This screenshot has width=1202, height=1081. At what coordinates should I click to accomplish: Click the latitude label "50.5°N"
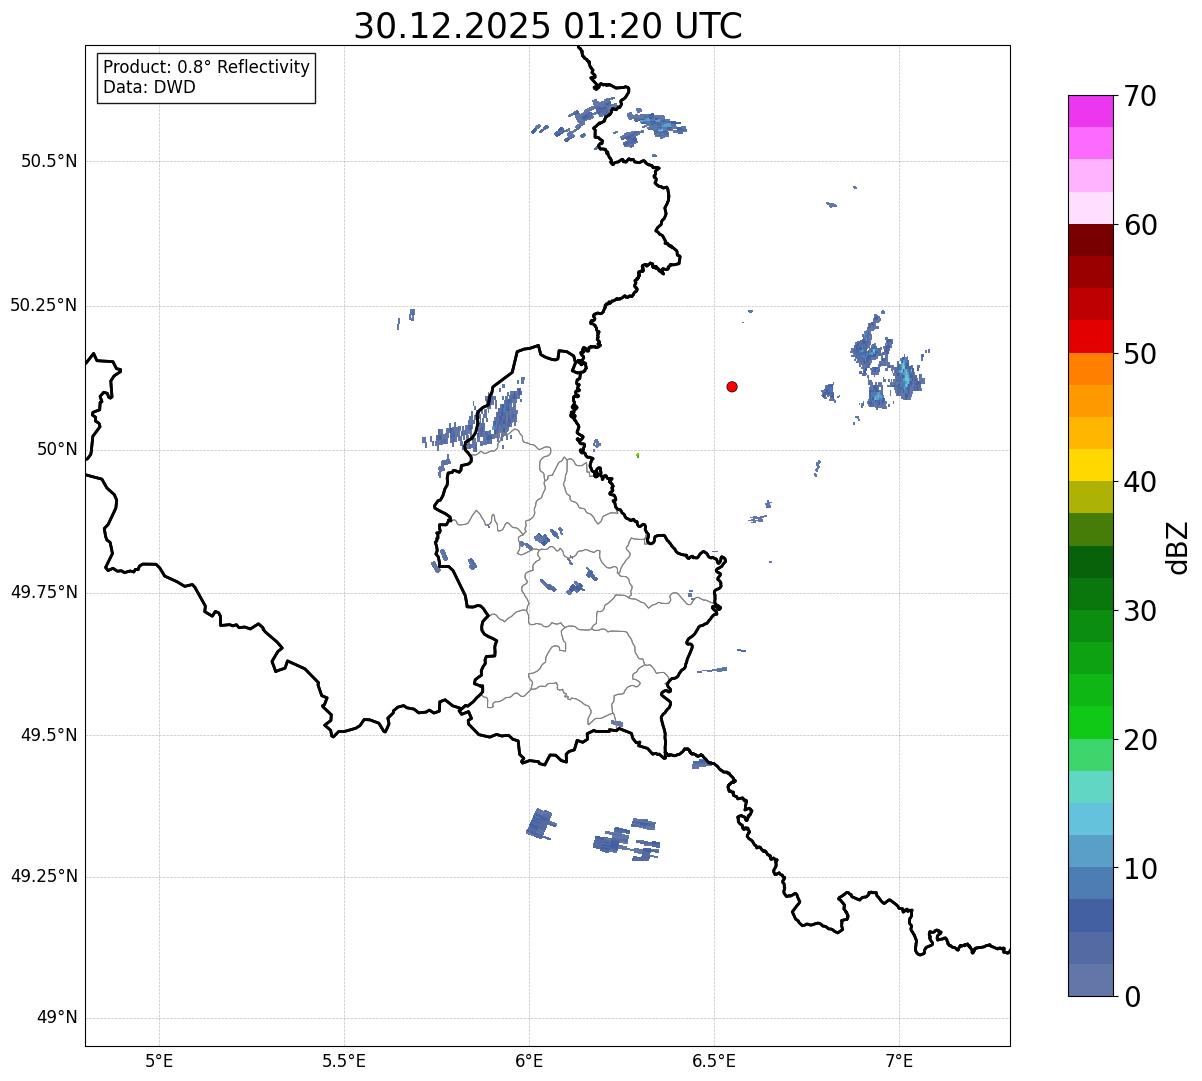pos(49,161)
